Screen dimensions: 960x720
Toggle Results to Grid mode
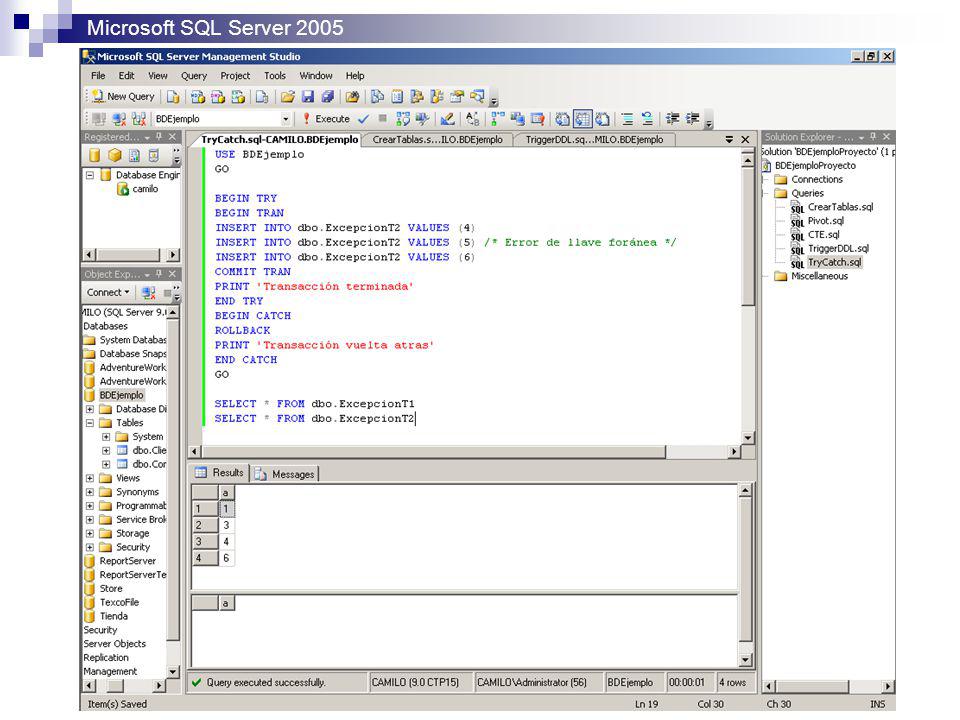(582, 119)
